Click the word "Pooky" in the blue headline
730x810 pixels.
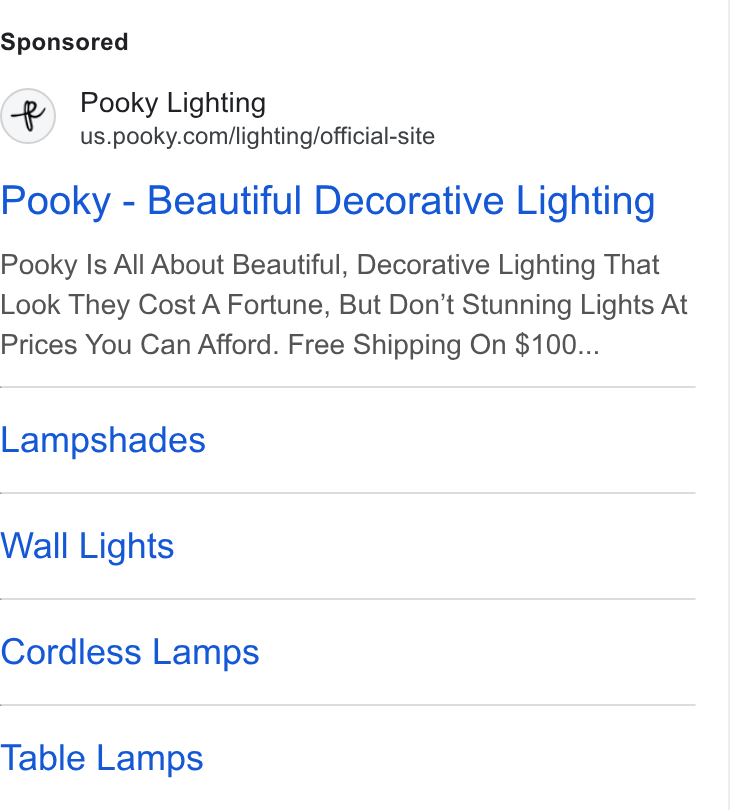coord(56,201)
